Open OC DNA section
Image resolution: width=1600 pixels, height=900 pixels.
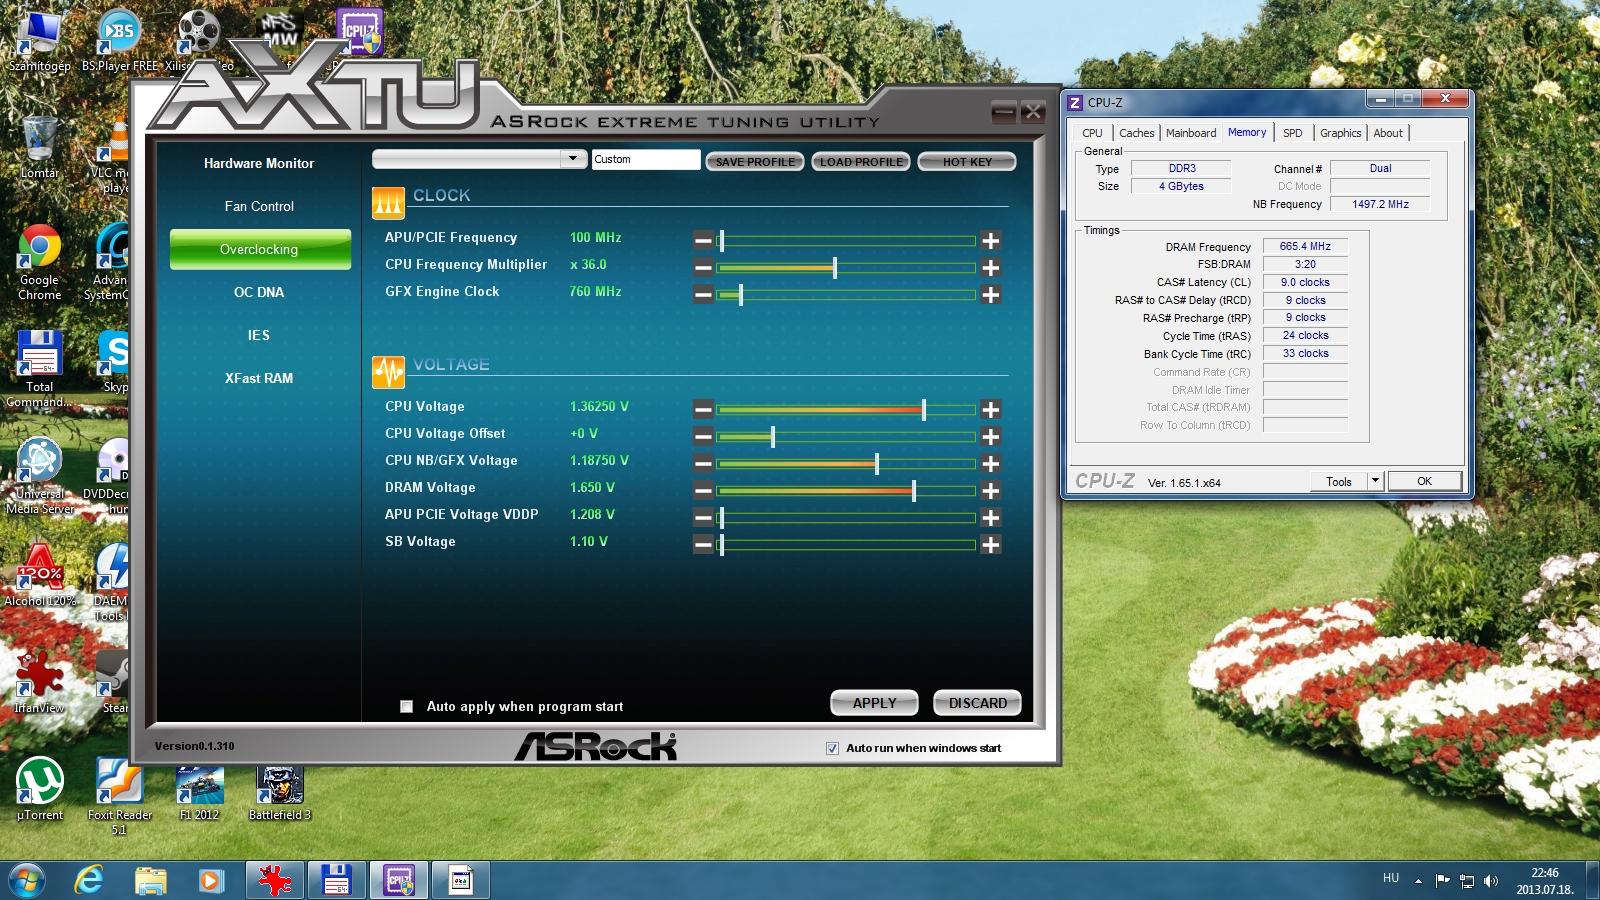click(259, 292)
